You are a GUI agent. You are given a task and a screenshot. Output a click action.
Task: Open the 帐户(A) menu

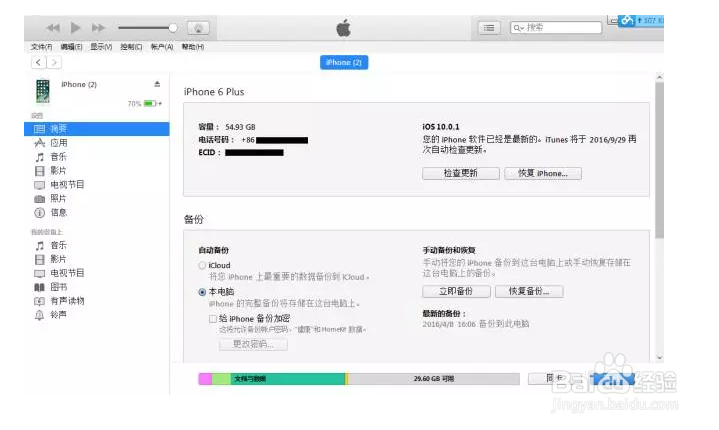coord(162,47)
